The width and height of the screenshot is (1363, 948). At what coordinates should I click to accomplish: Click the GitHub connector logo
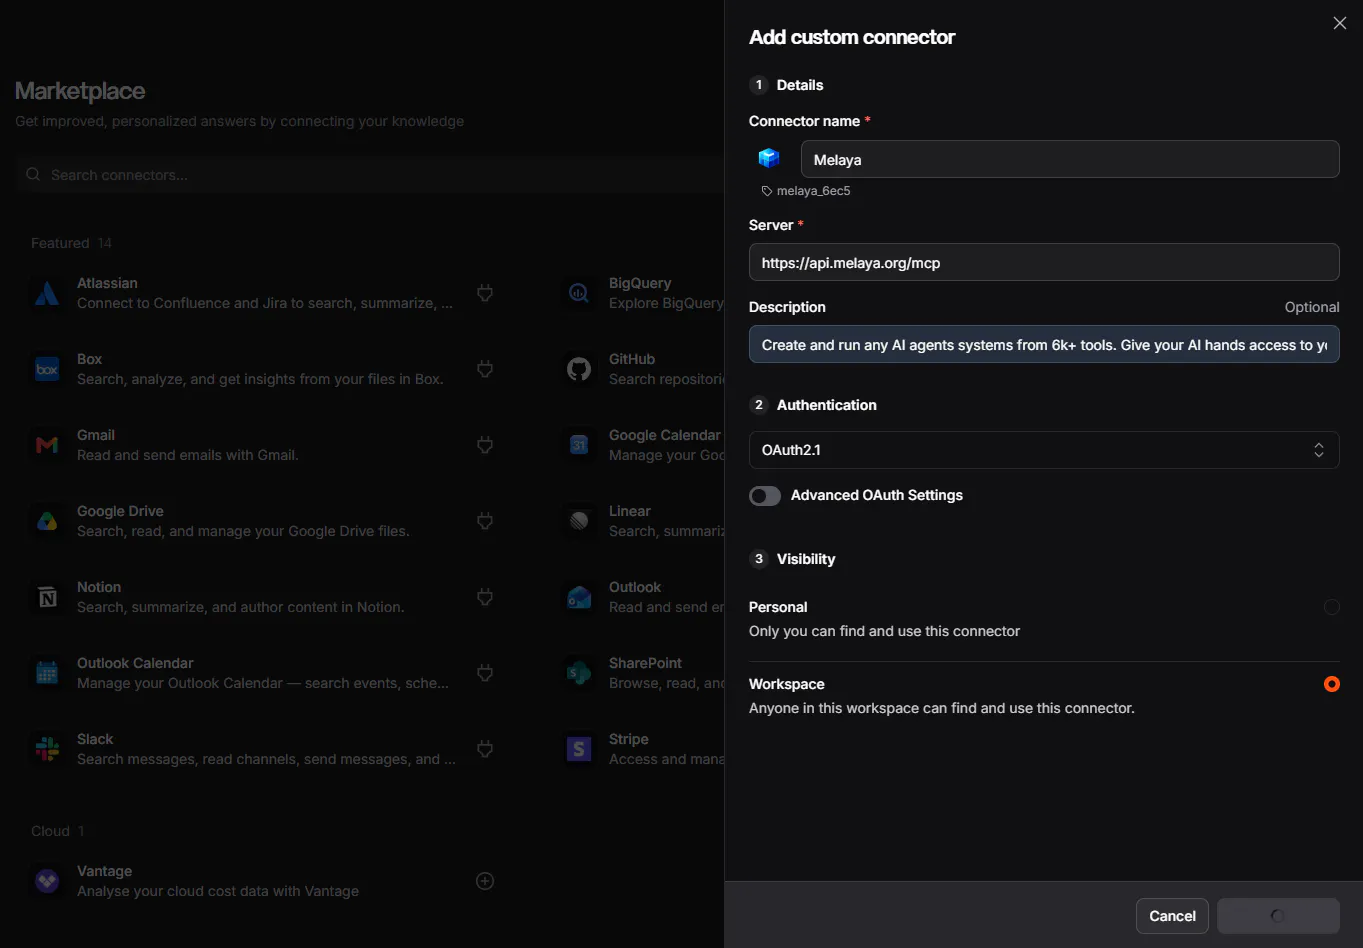(579, 369)
